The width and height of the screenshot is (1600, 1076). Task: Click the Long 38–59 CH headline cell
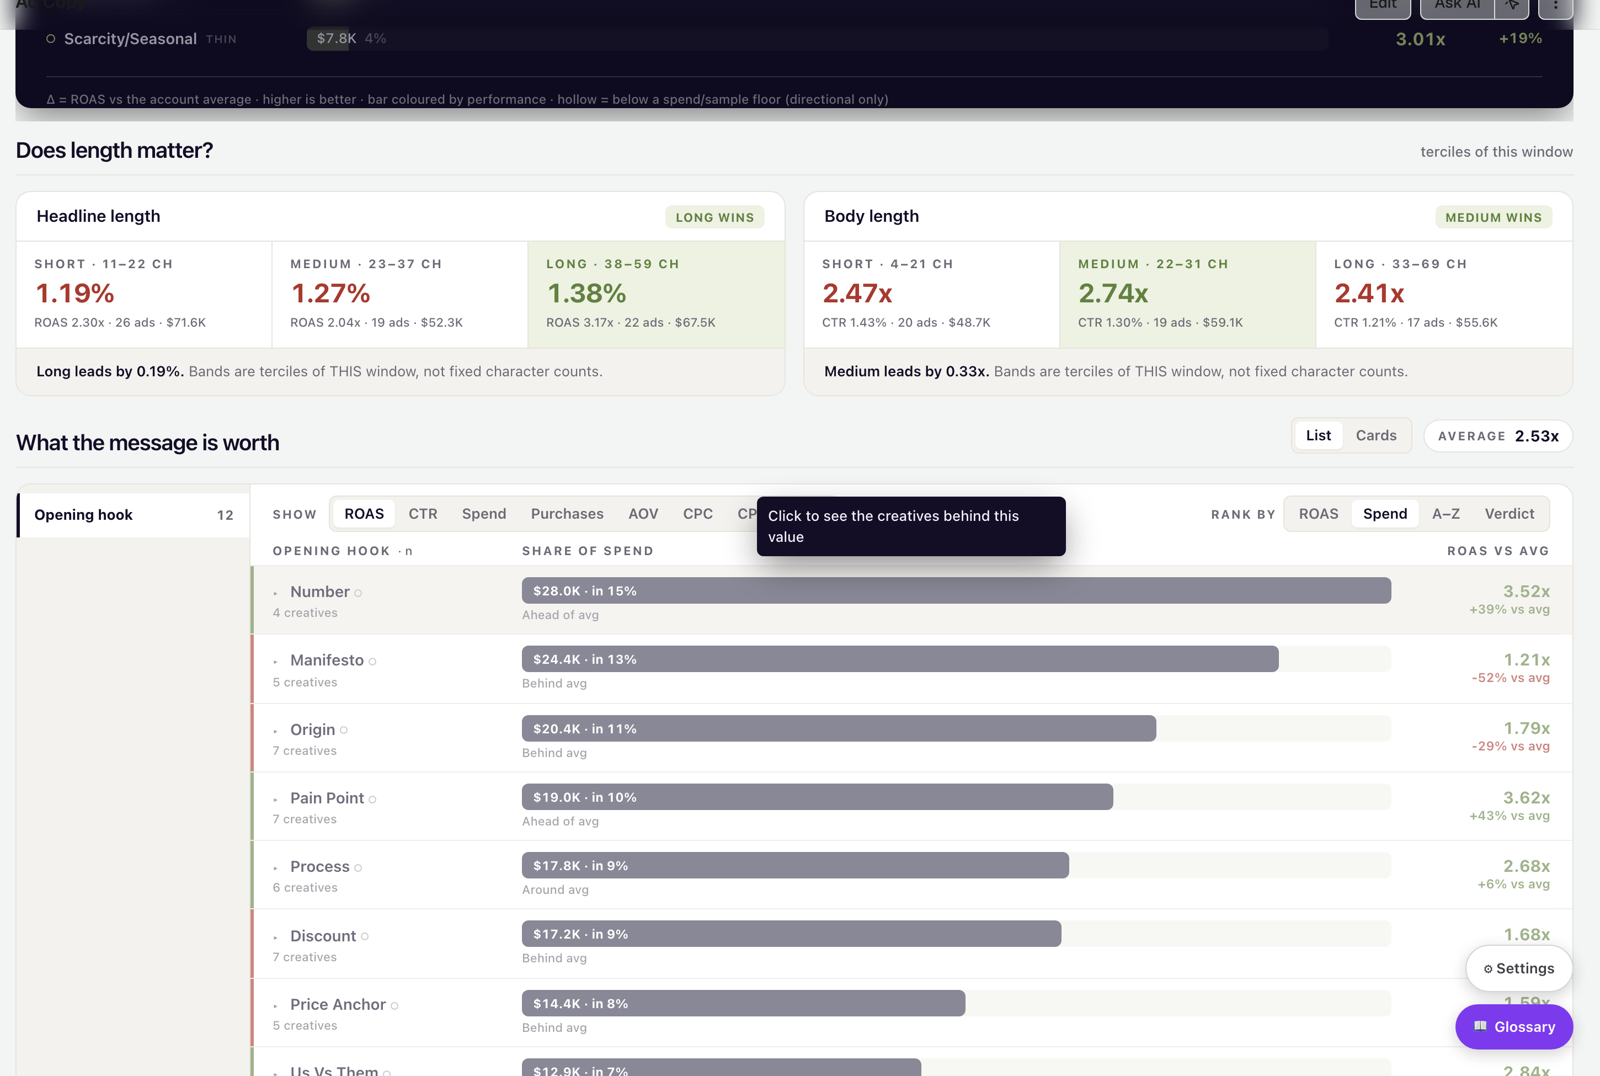click(656, 294)
